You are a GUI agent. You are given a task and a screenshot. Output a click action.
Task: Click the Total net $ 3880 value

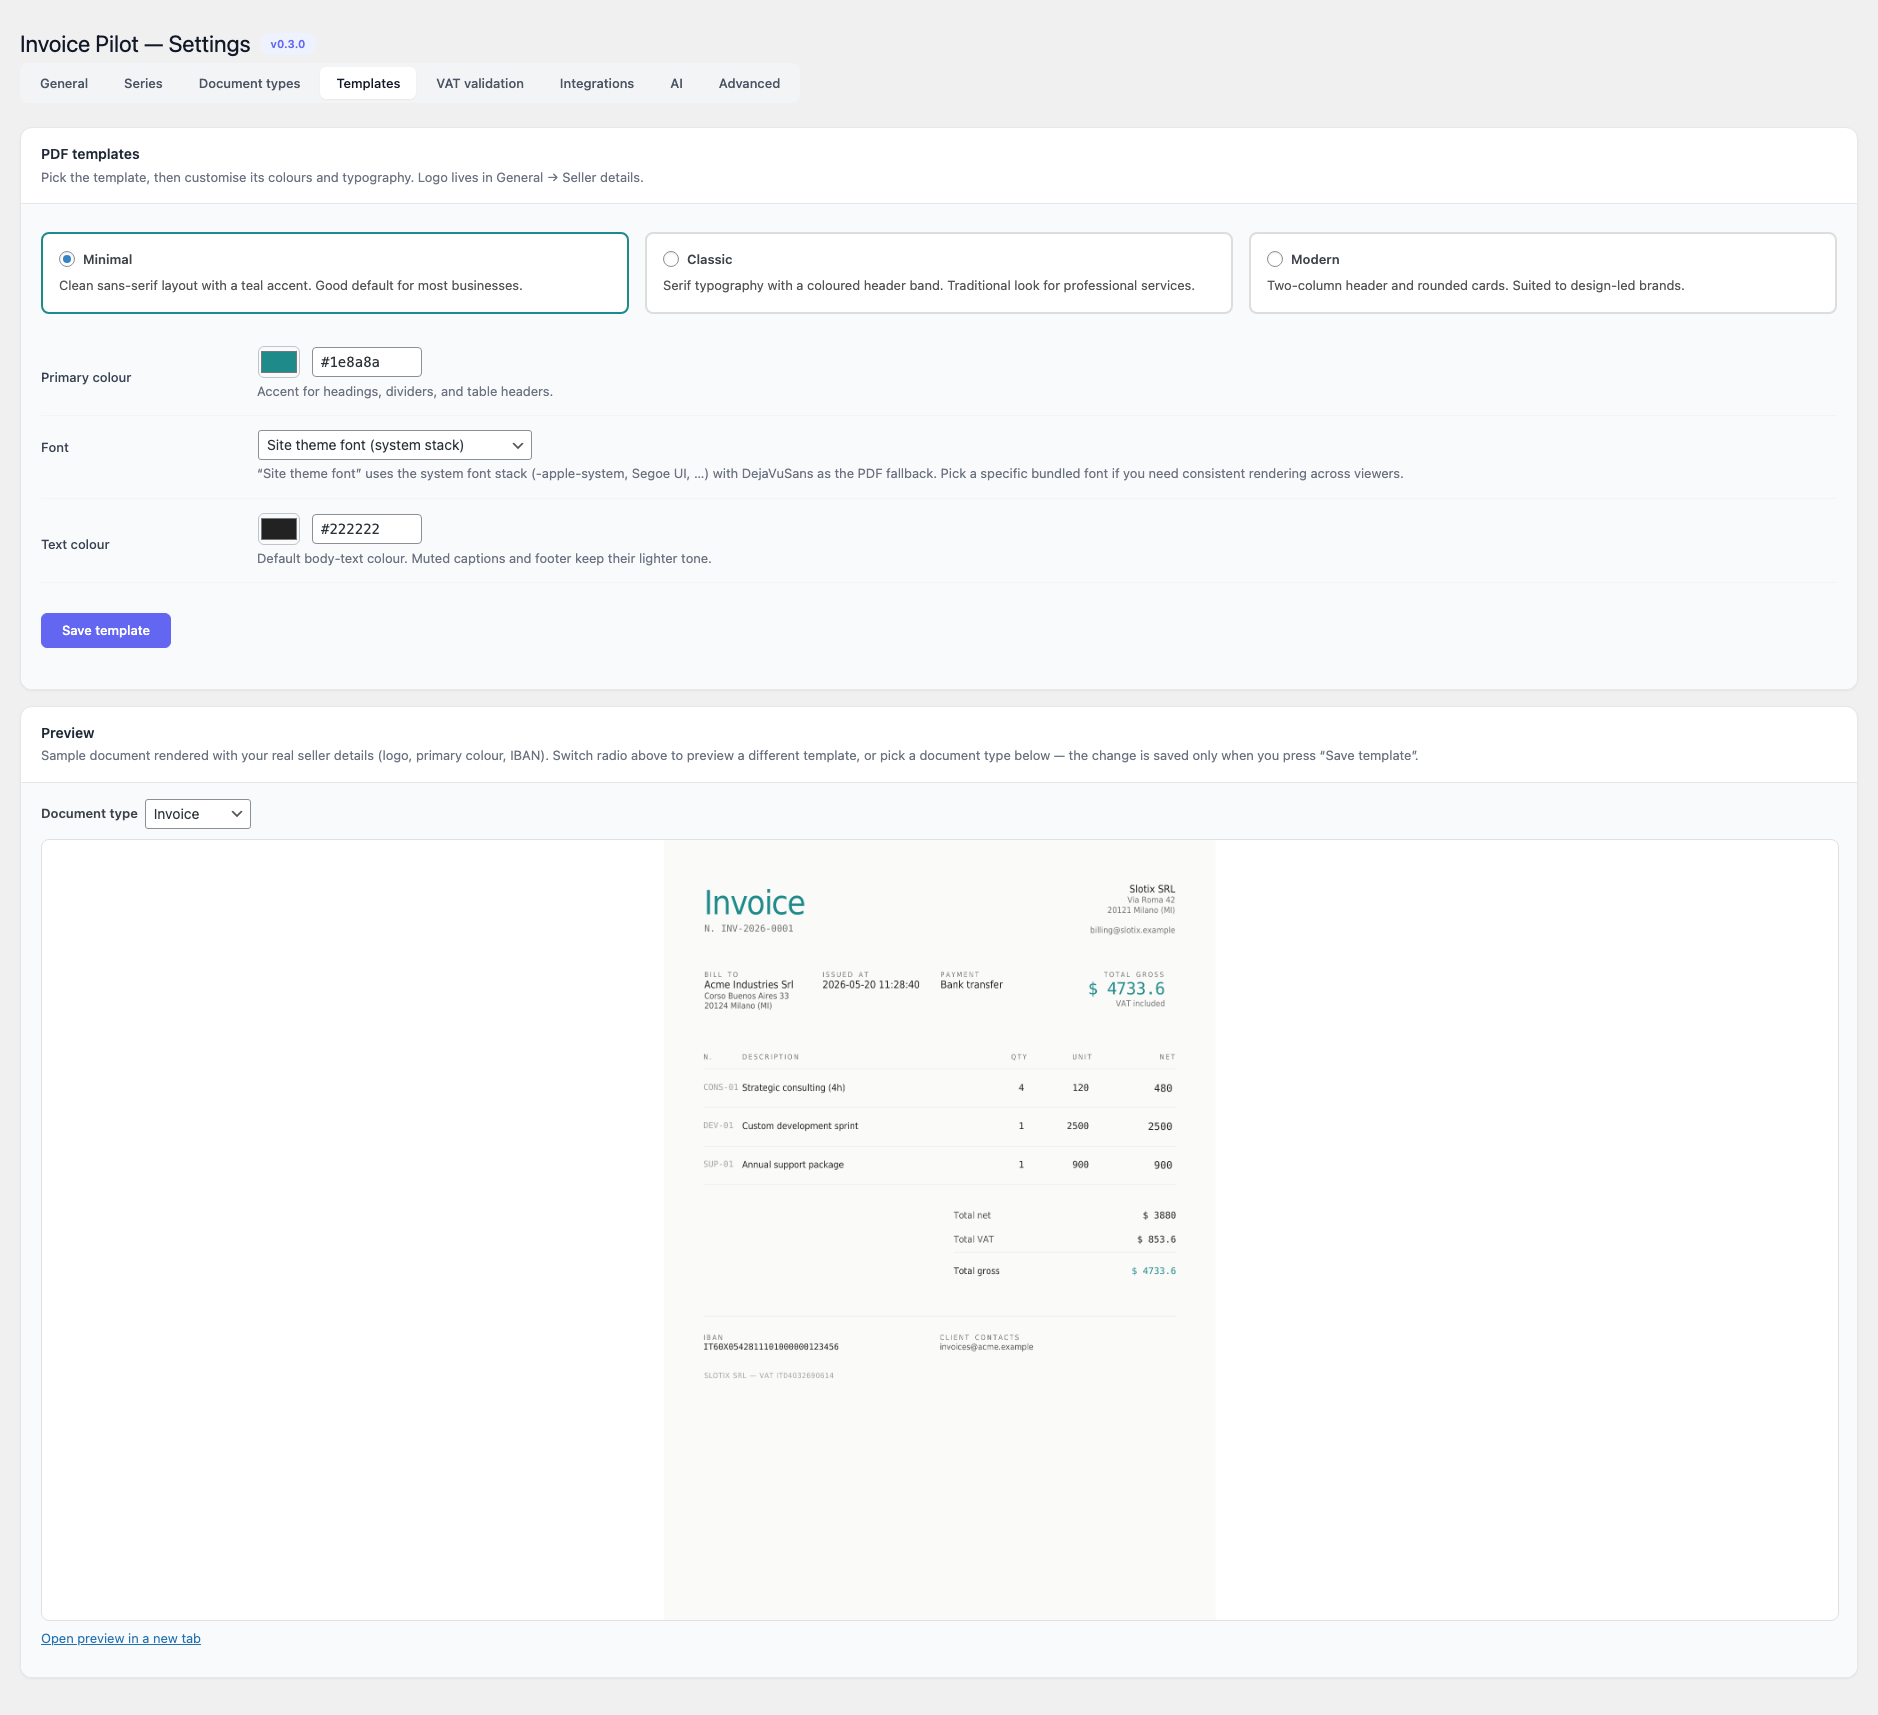pyautogui.click(x=1159, y=1216)
